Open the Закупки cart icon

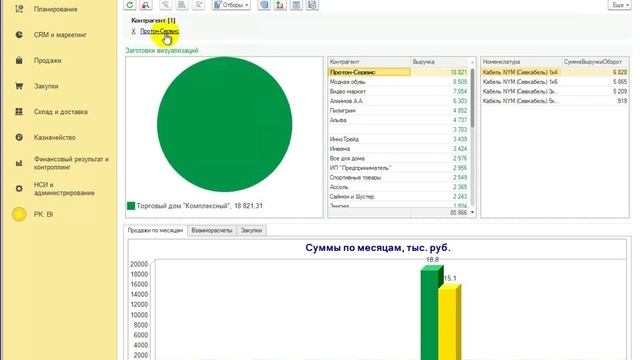pos(19,86)
